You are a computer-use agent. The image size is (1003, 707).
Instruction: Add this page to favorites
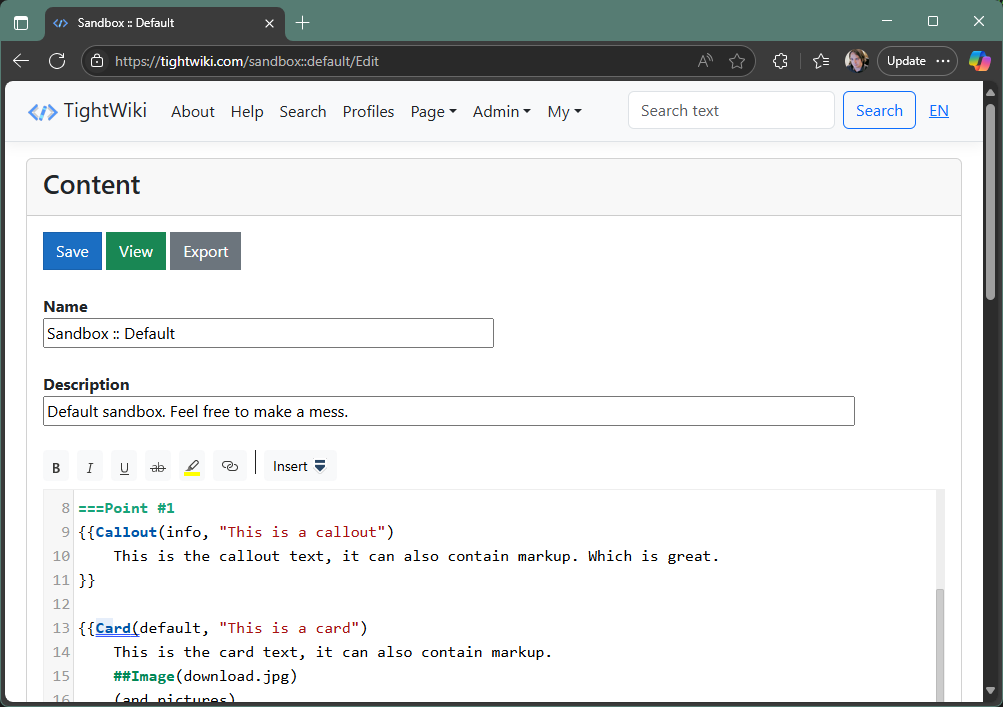coord(737,61)
